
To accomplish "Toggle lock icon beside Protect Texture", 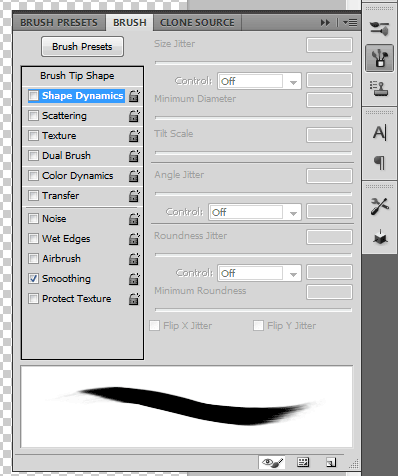I will coord(134,299).
